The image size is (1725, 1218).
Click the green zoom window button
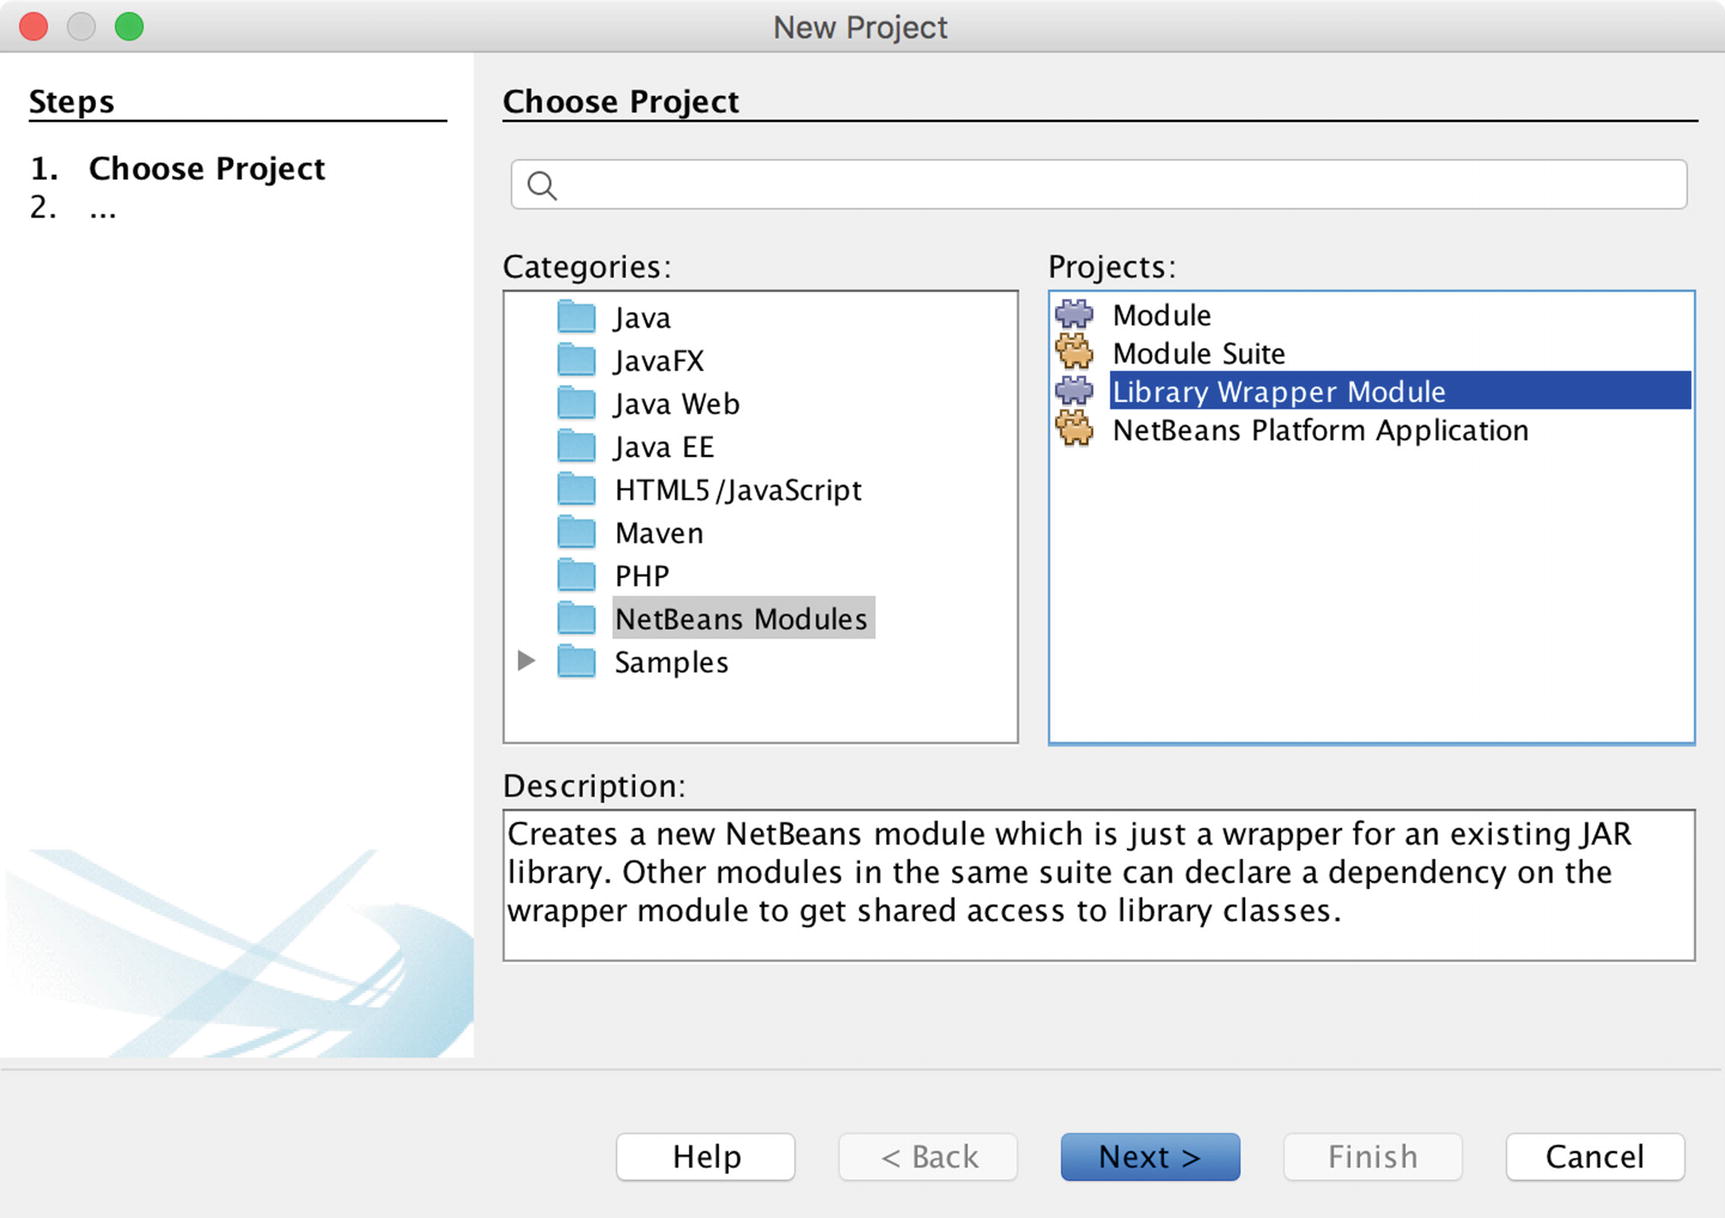coord(129,26)
